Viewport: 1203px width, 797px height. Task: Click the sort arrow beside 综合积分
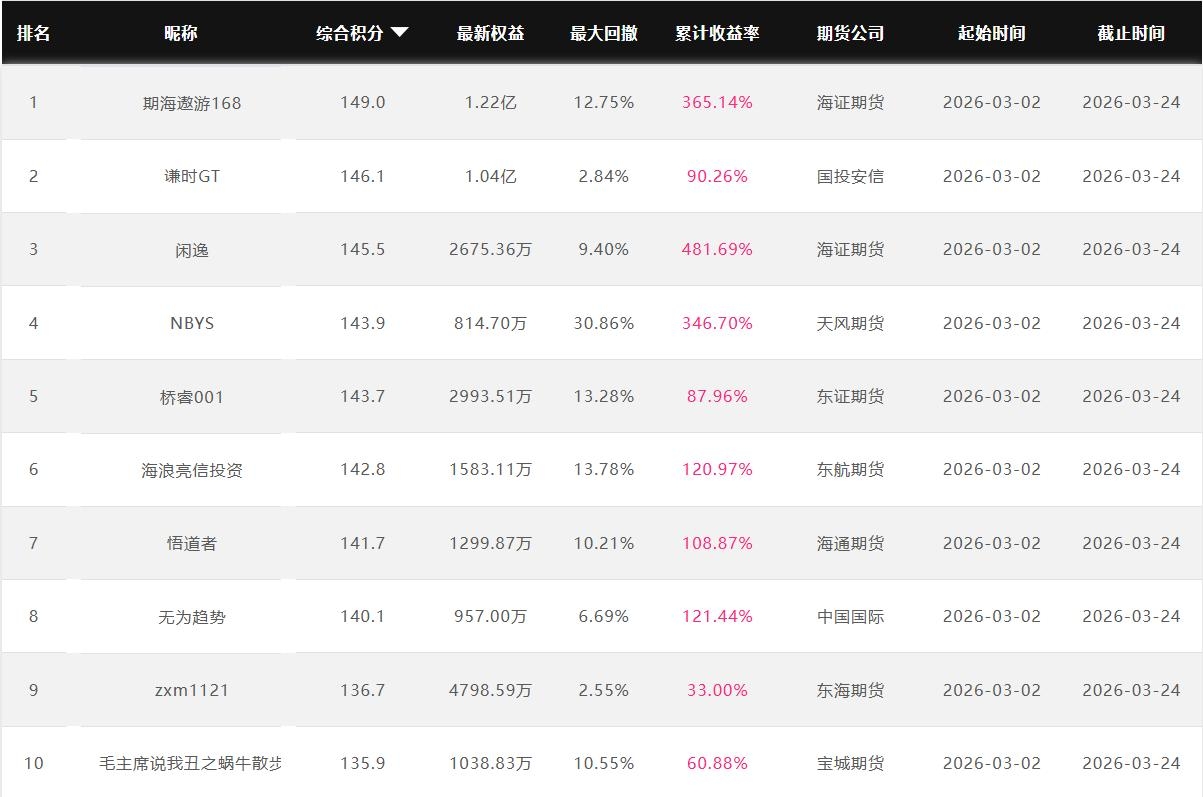[400, 32]
